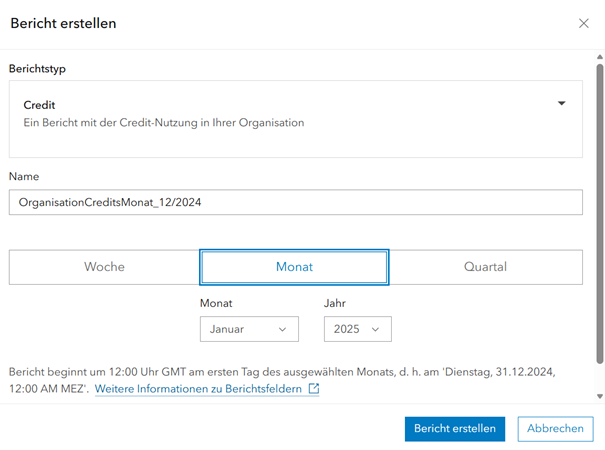Select the Woche period tab
The image size is (605, 450).
pos(104,267)
